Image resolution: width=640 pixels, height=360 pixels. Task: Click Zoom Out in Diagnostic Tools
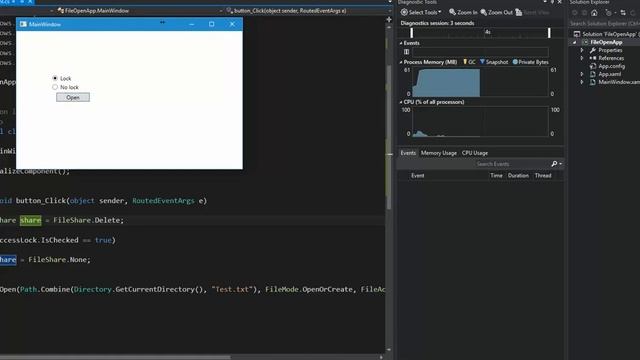pyautogui.click(x=496, y=12)
